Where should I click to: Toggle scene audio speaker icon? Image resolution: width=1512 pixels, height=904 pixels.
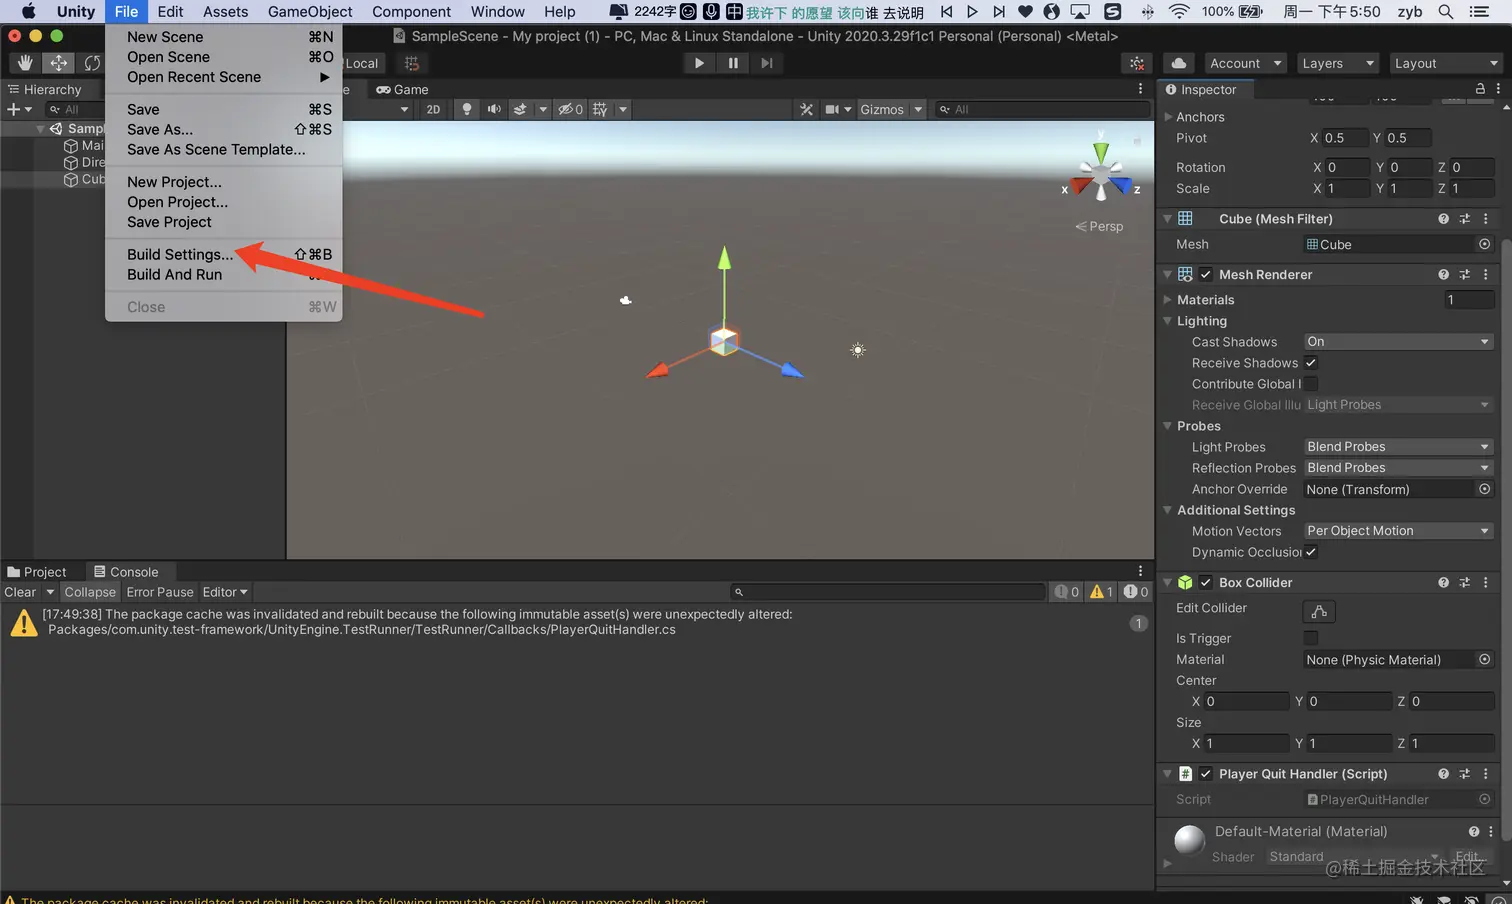pos(494,109)
